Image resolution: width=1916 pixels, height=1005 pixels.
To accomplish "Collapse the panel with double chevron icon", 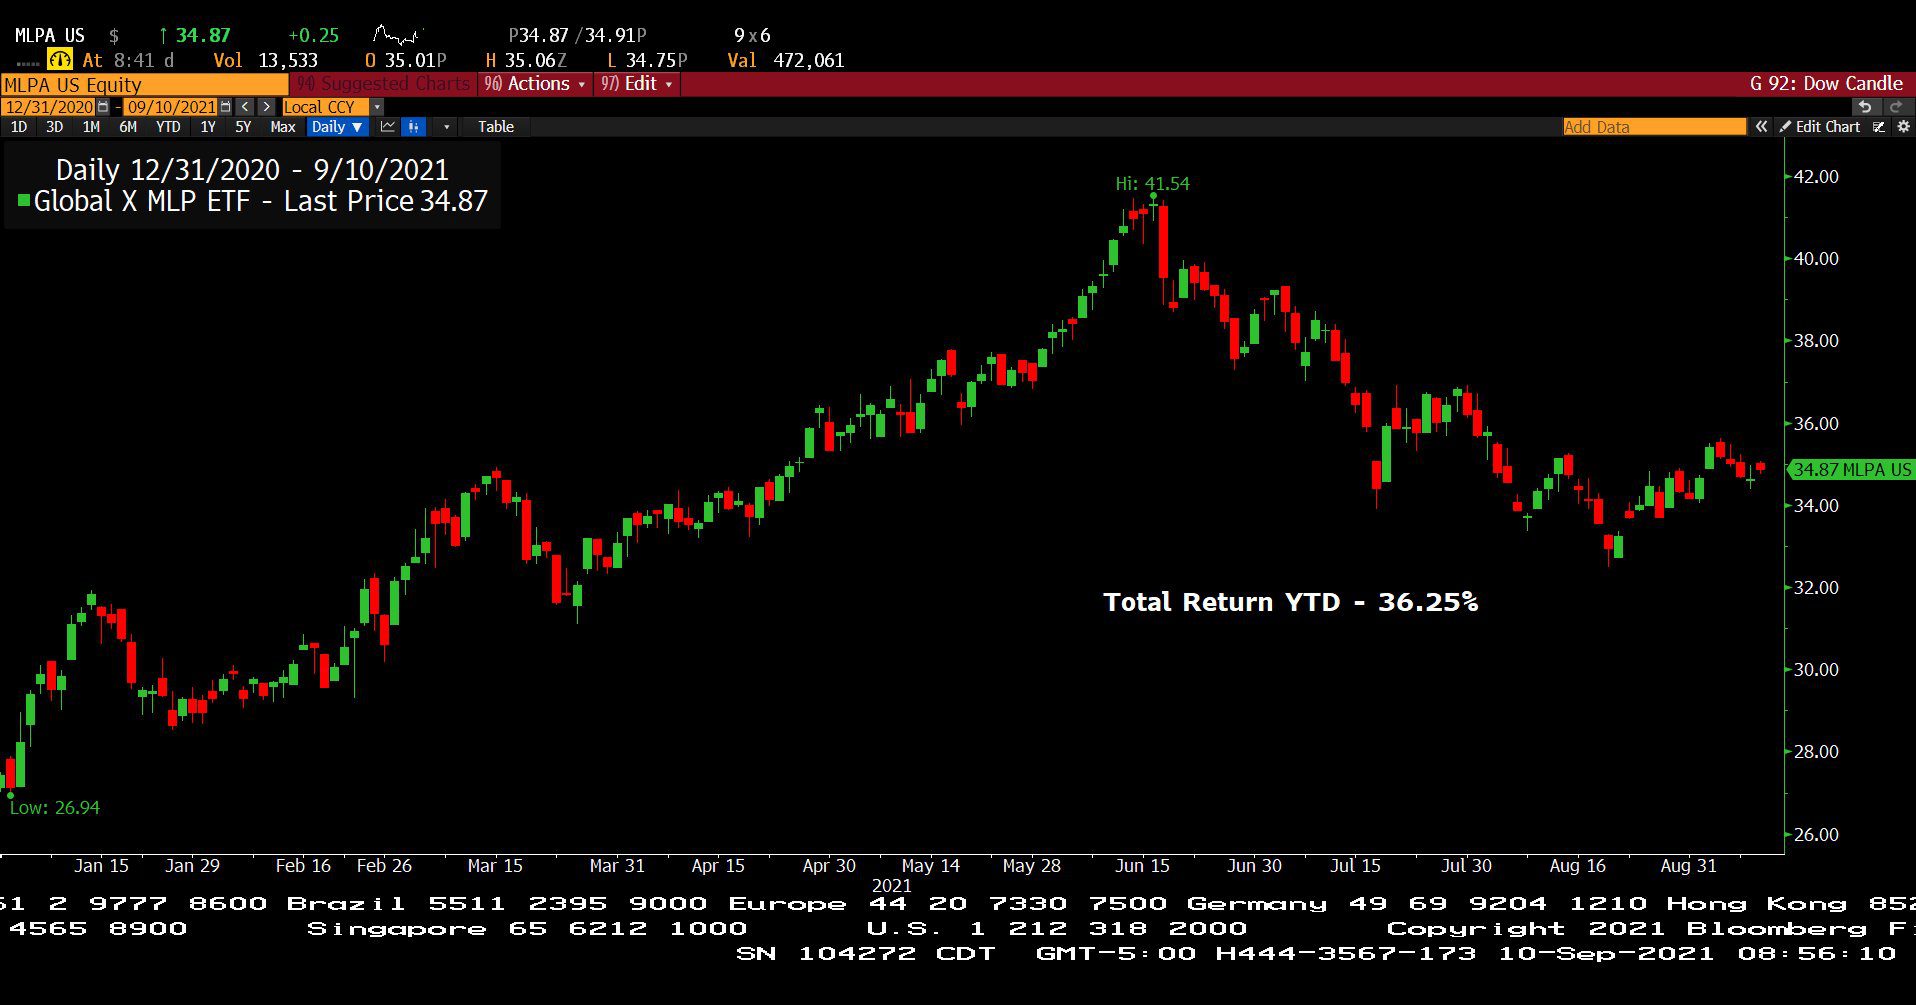I will click(x=1761, y=127).
